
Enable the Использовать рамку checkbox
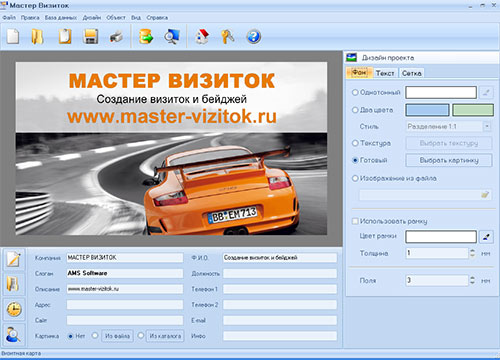[355, 221]
